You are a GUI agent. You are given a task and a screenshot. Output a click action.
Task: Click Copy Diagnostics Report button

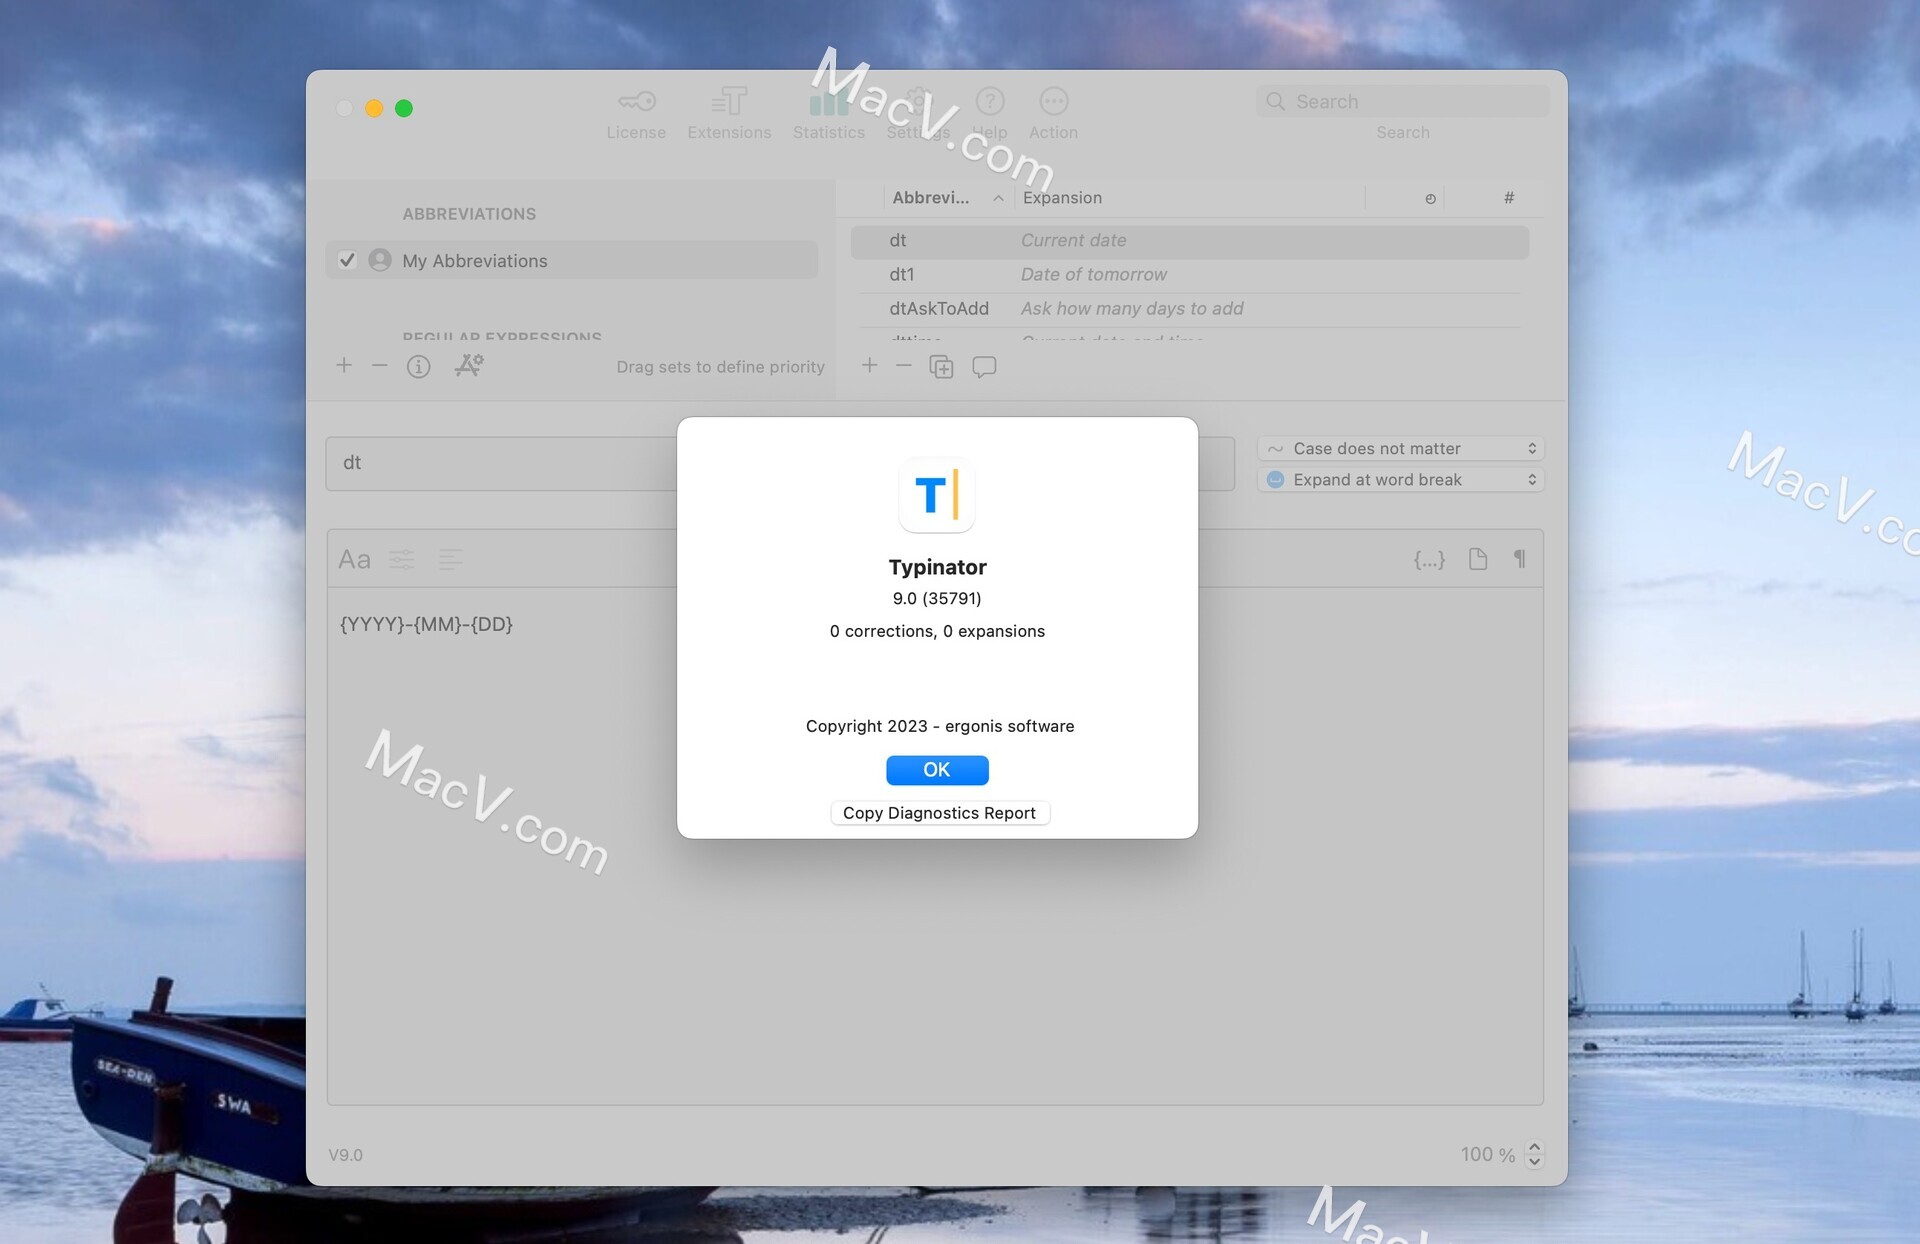938,812
